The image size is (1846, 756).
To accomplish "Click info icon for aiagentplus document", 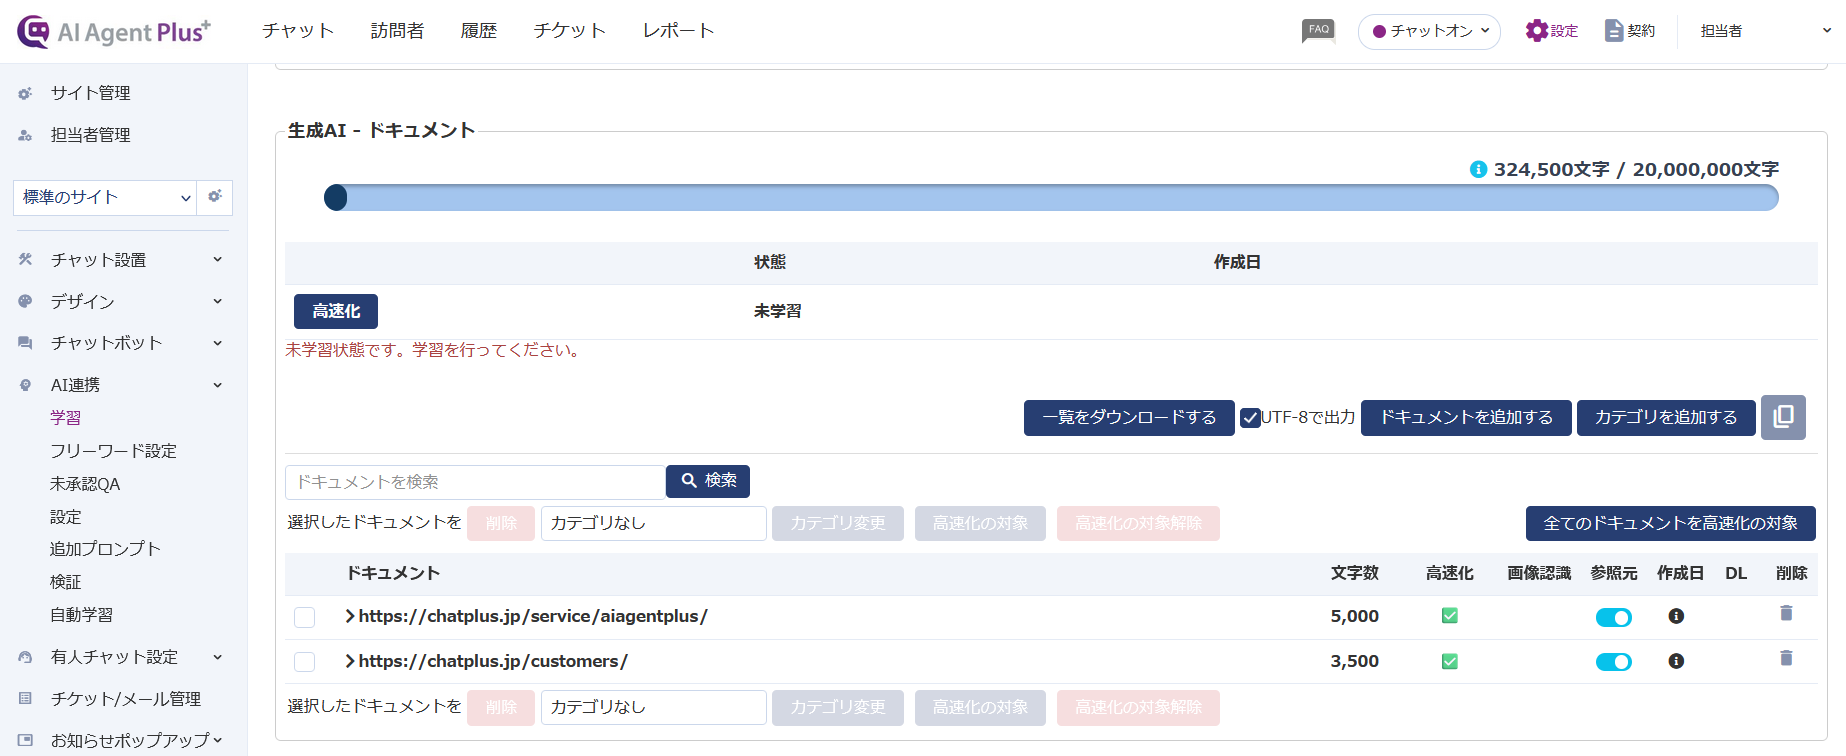I will [x=1676, y=616].
